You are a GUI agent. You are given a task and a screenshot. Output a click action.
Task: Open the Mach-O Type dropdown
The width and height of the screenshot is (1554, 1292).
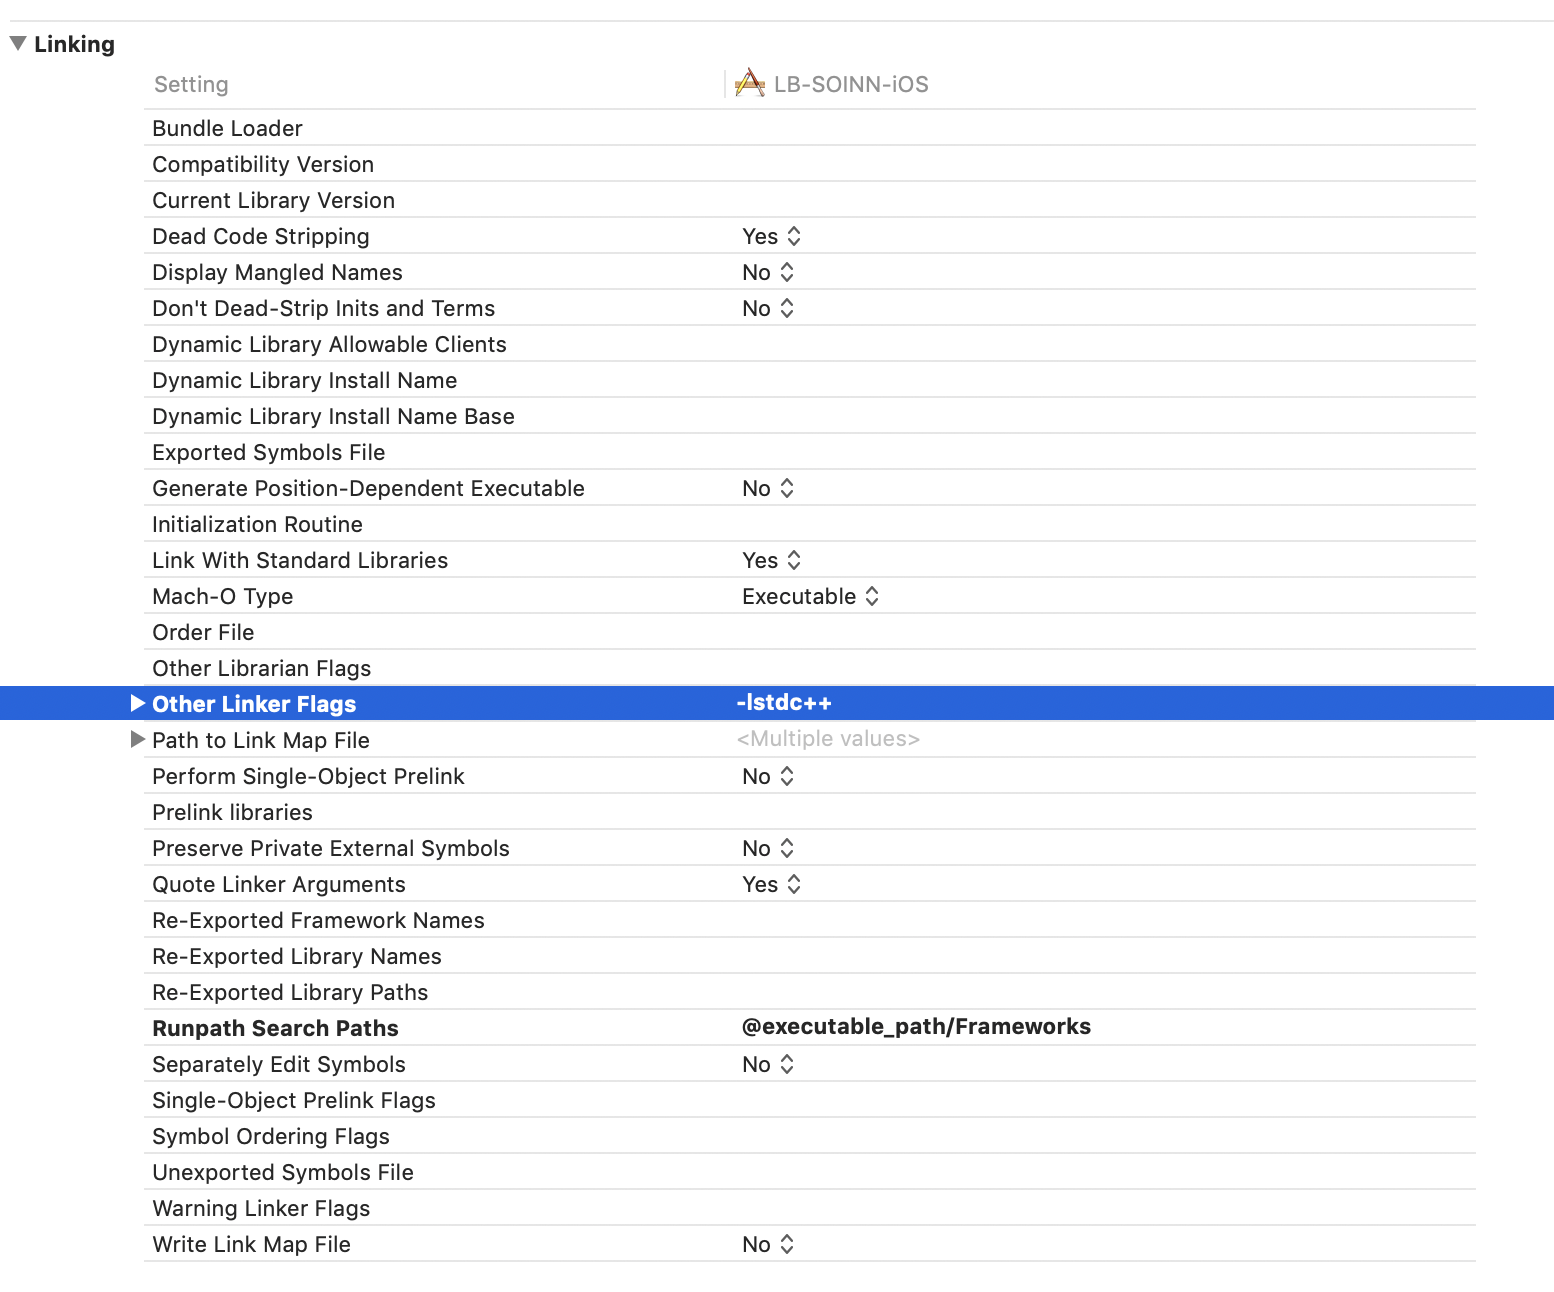872,596
